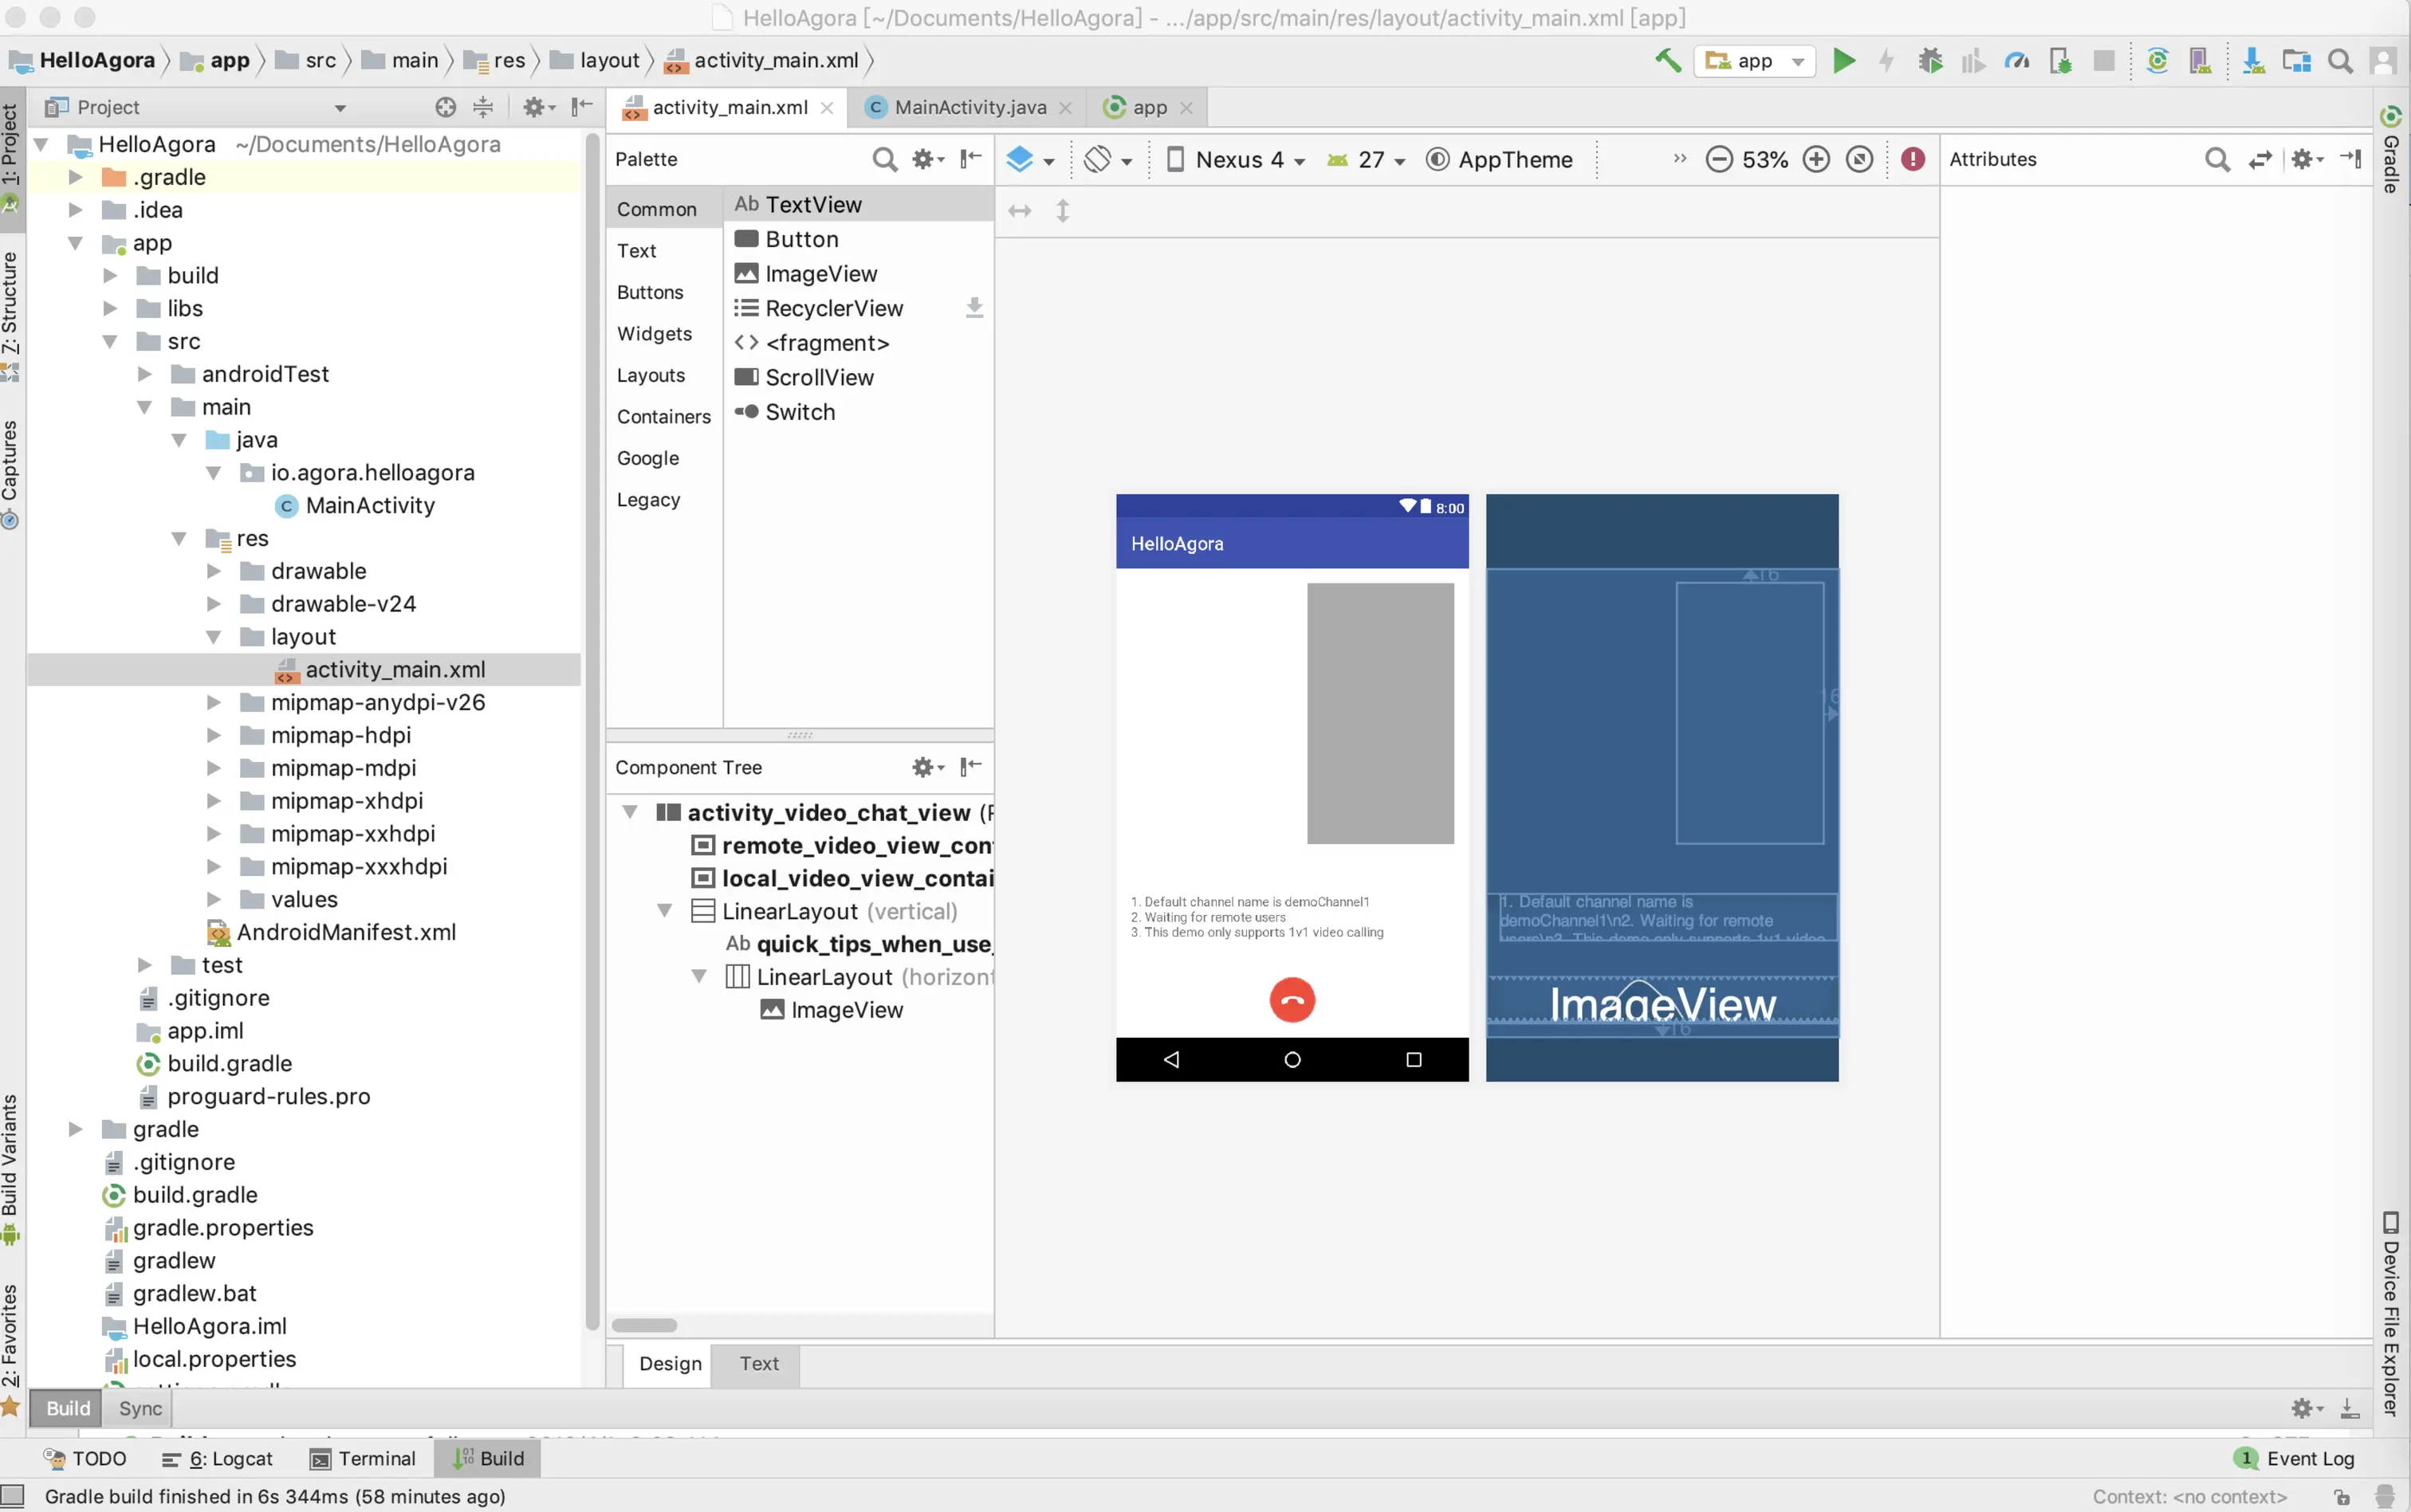
Task: Run the app with the green play button
Action: 1844,60
